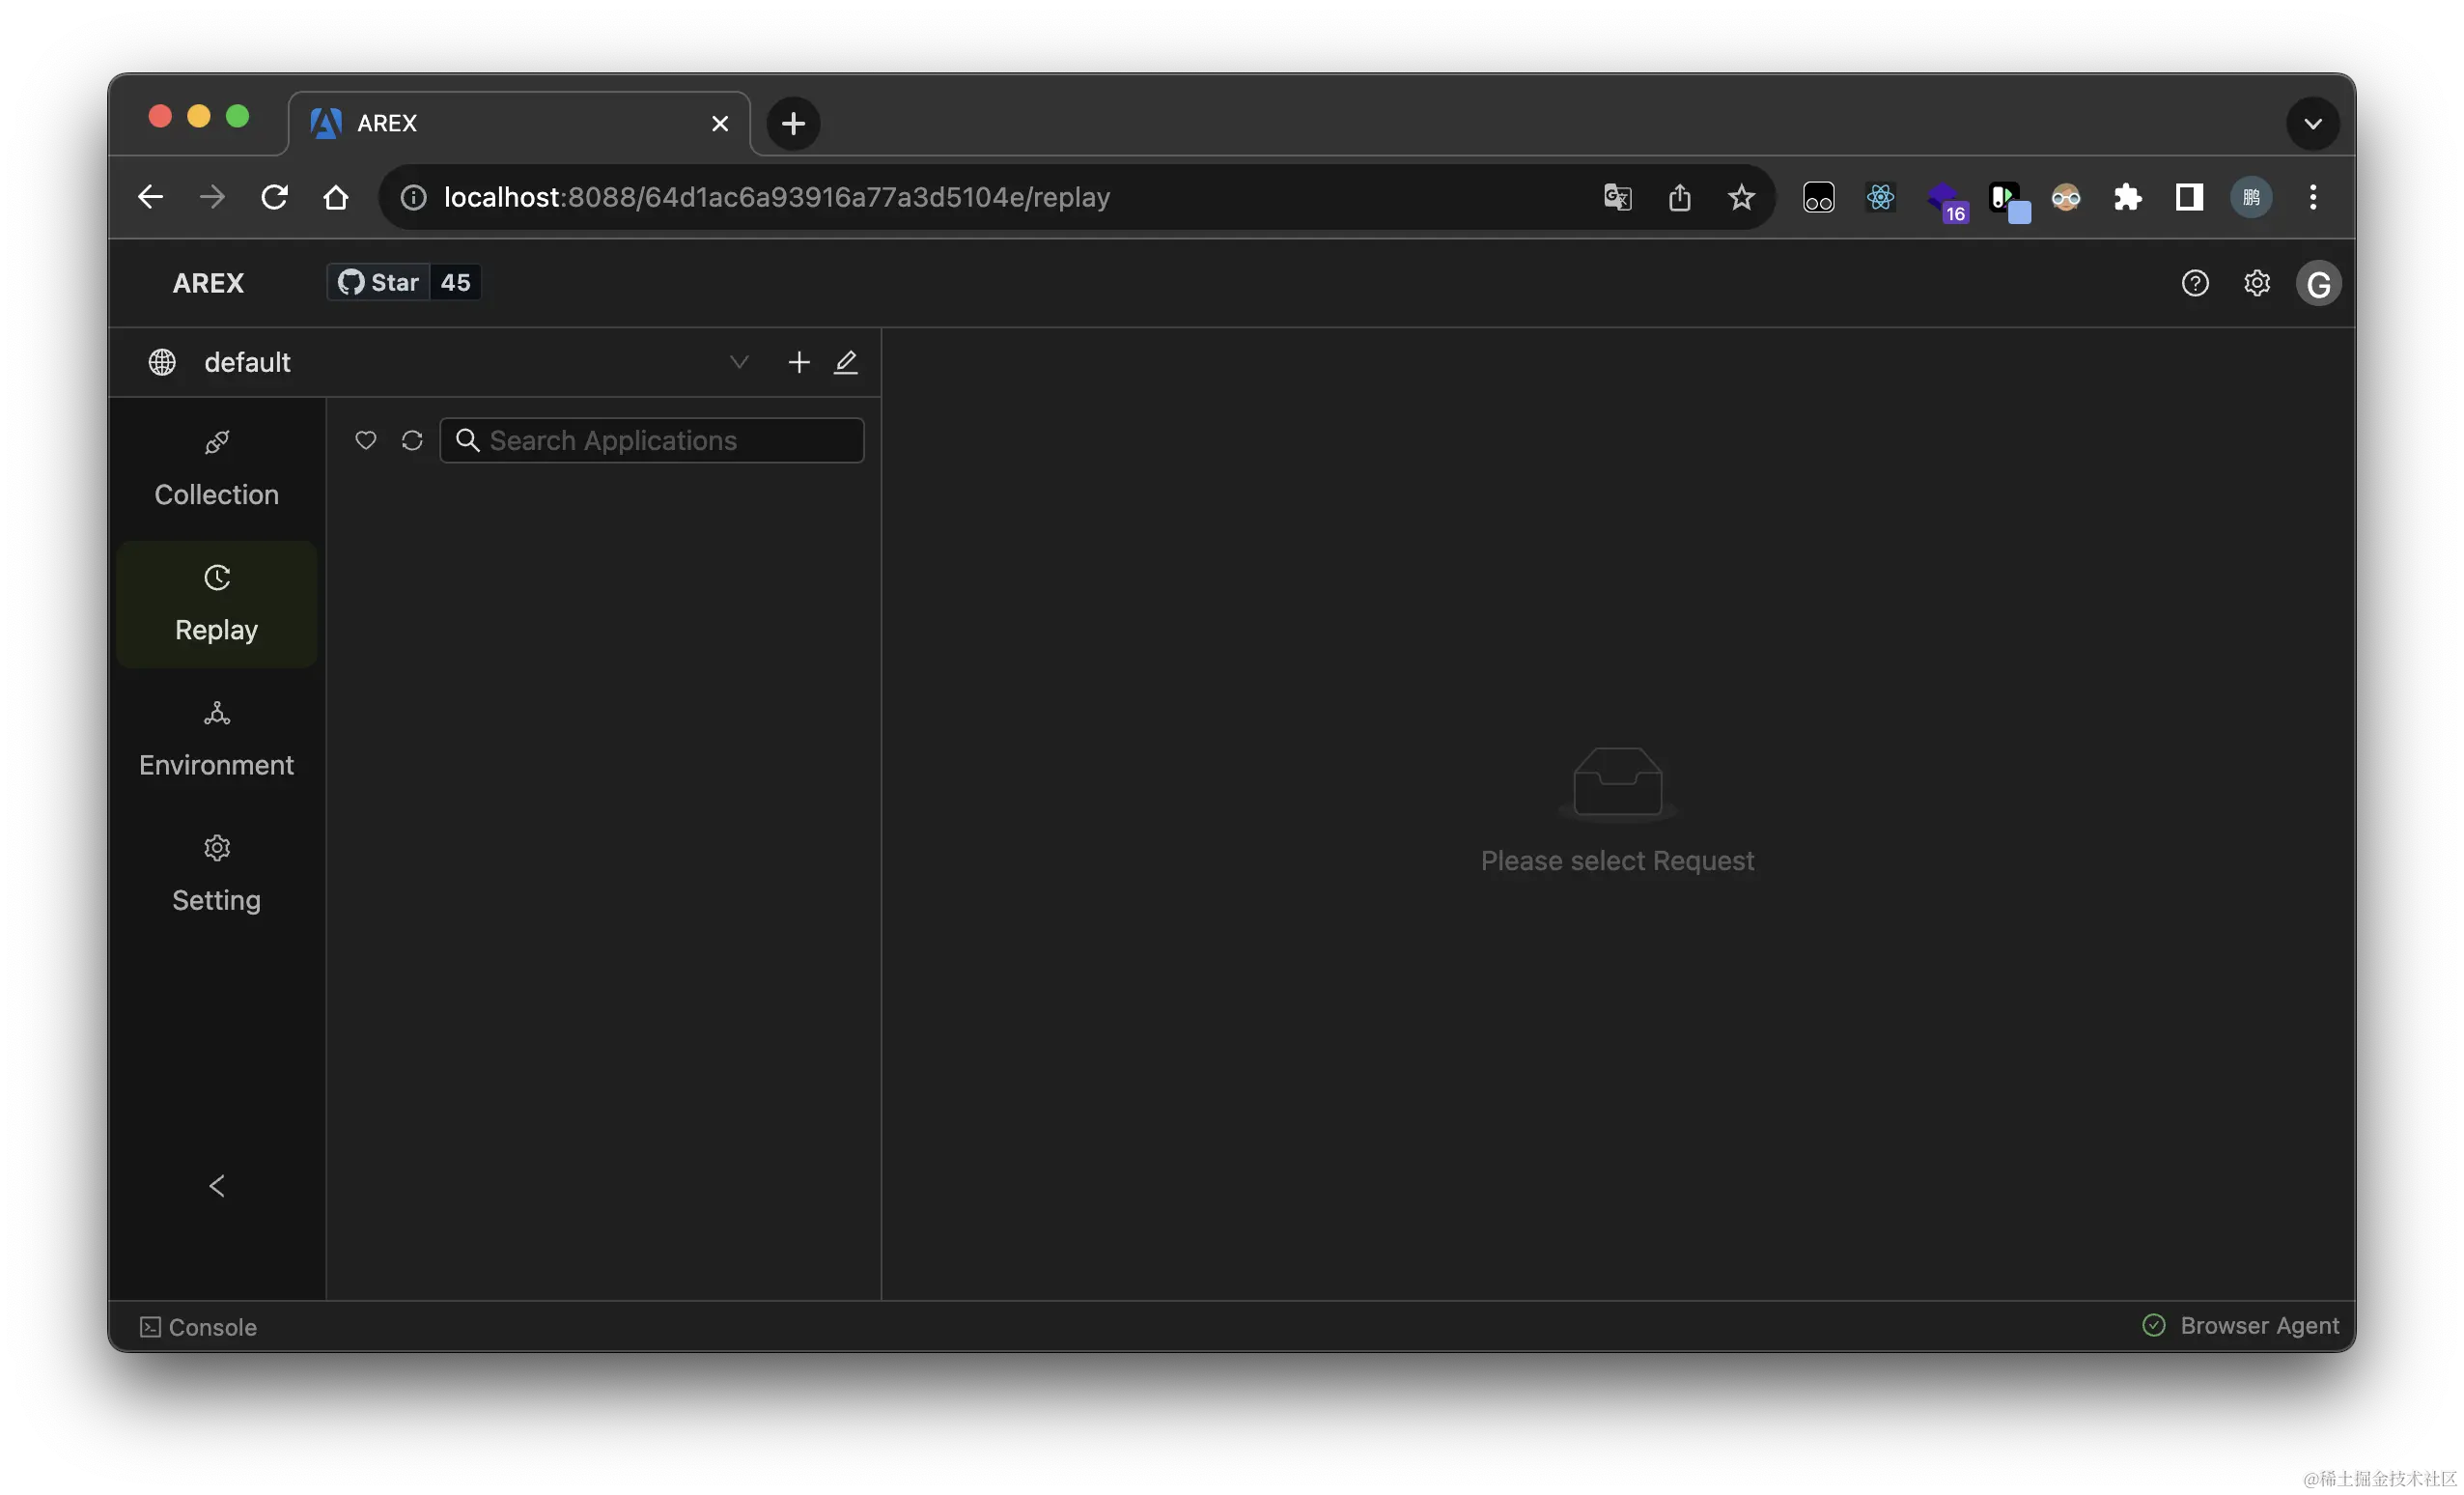This screenshot has width=2464, height=1495.
Task: Open the Environment menu item
Action: click(217, 740)
